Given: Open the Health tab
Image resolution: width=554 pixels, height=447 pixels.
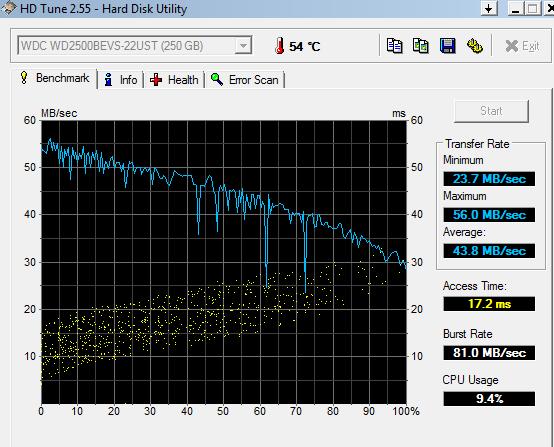Looking at the screenshot, I should (174, 80).
